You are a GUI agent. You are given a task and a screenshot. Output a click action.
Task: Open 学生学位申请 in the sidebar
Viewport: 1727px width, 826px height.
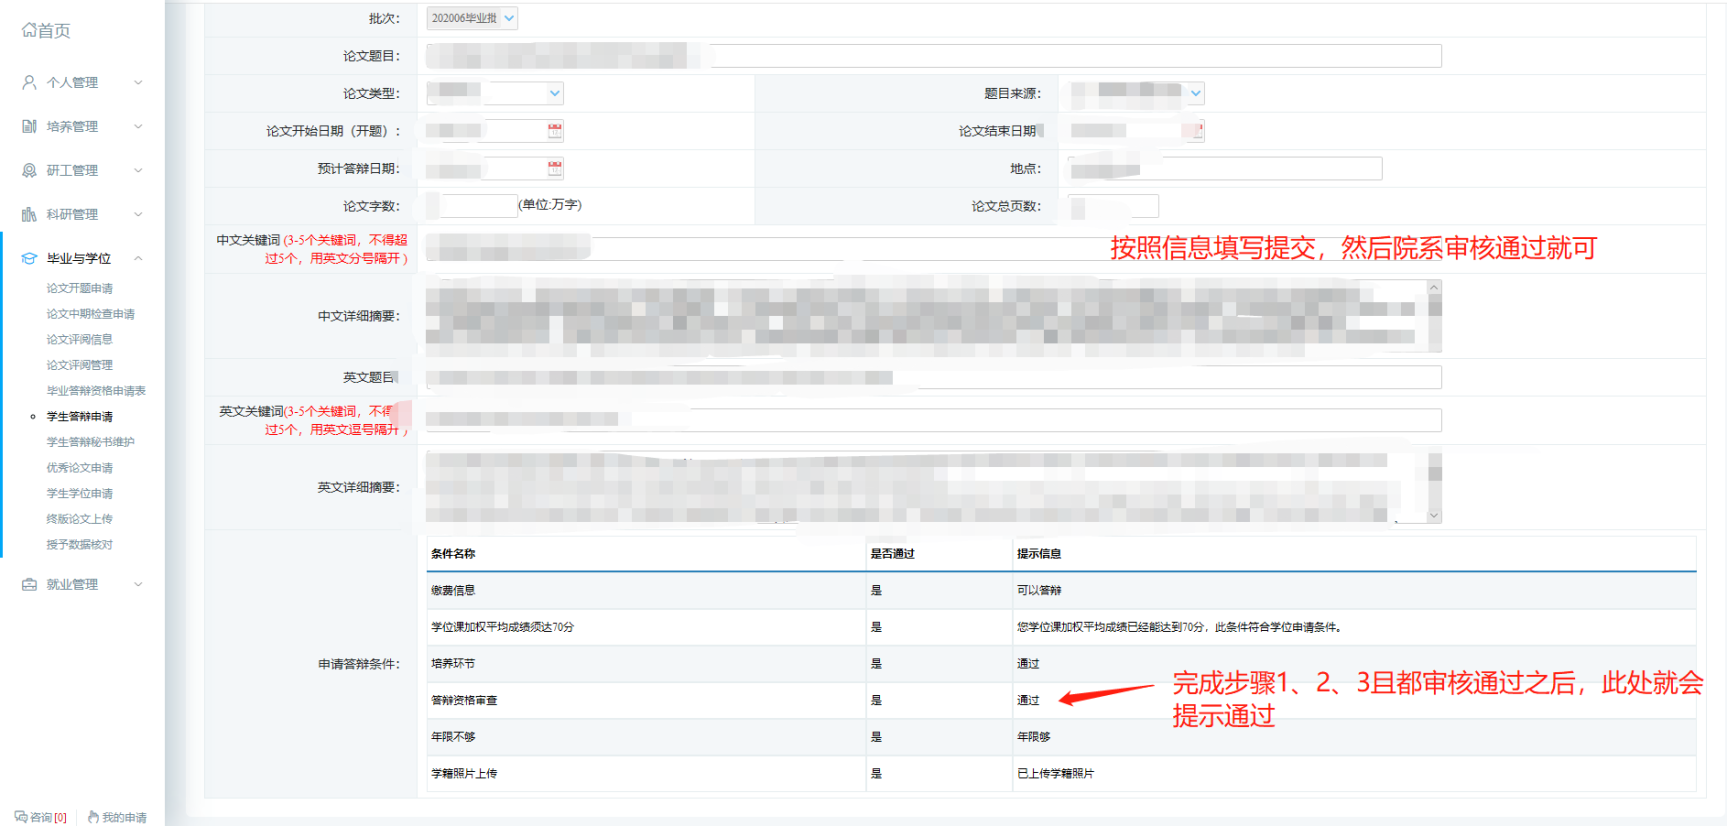click(x=79, y=494)
